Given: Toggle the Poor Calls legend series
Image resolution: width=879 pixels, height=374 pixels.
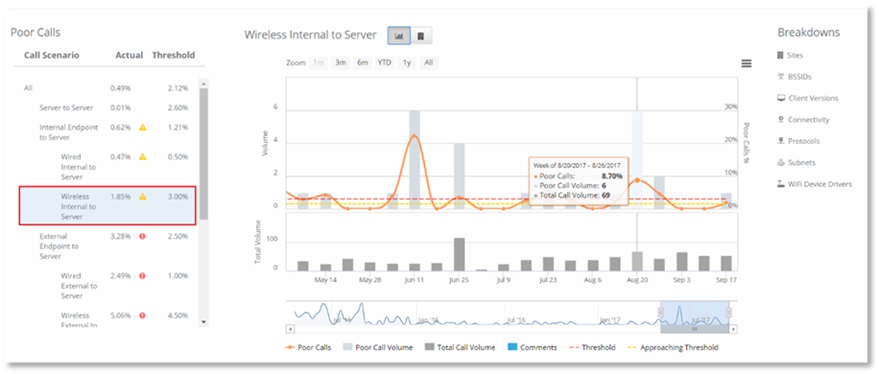Looking at the screenshot, I should click(308, 347).
